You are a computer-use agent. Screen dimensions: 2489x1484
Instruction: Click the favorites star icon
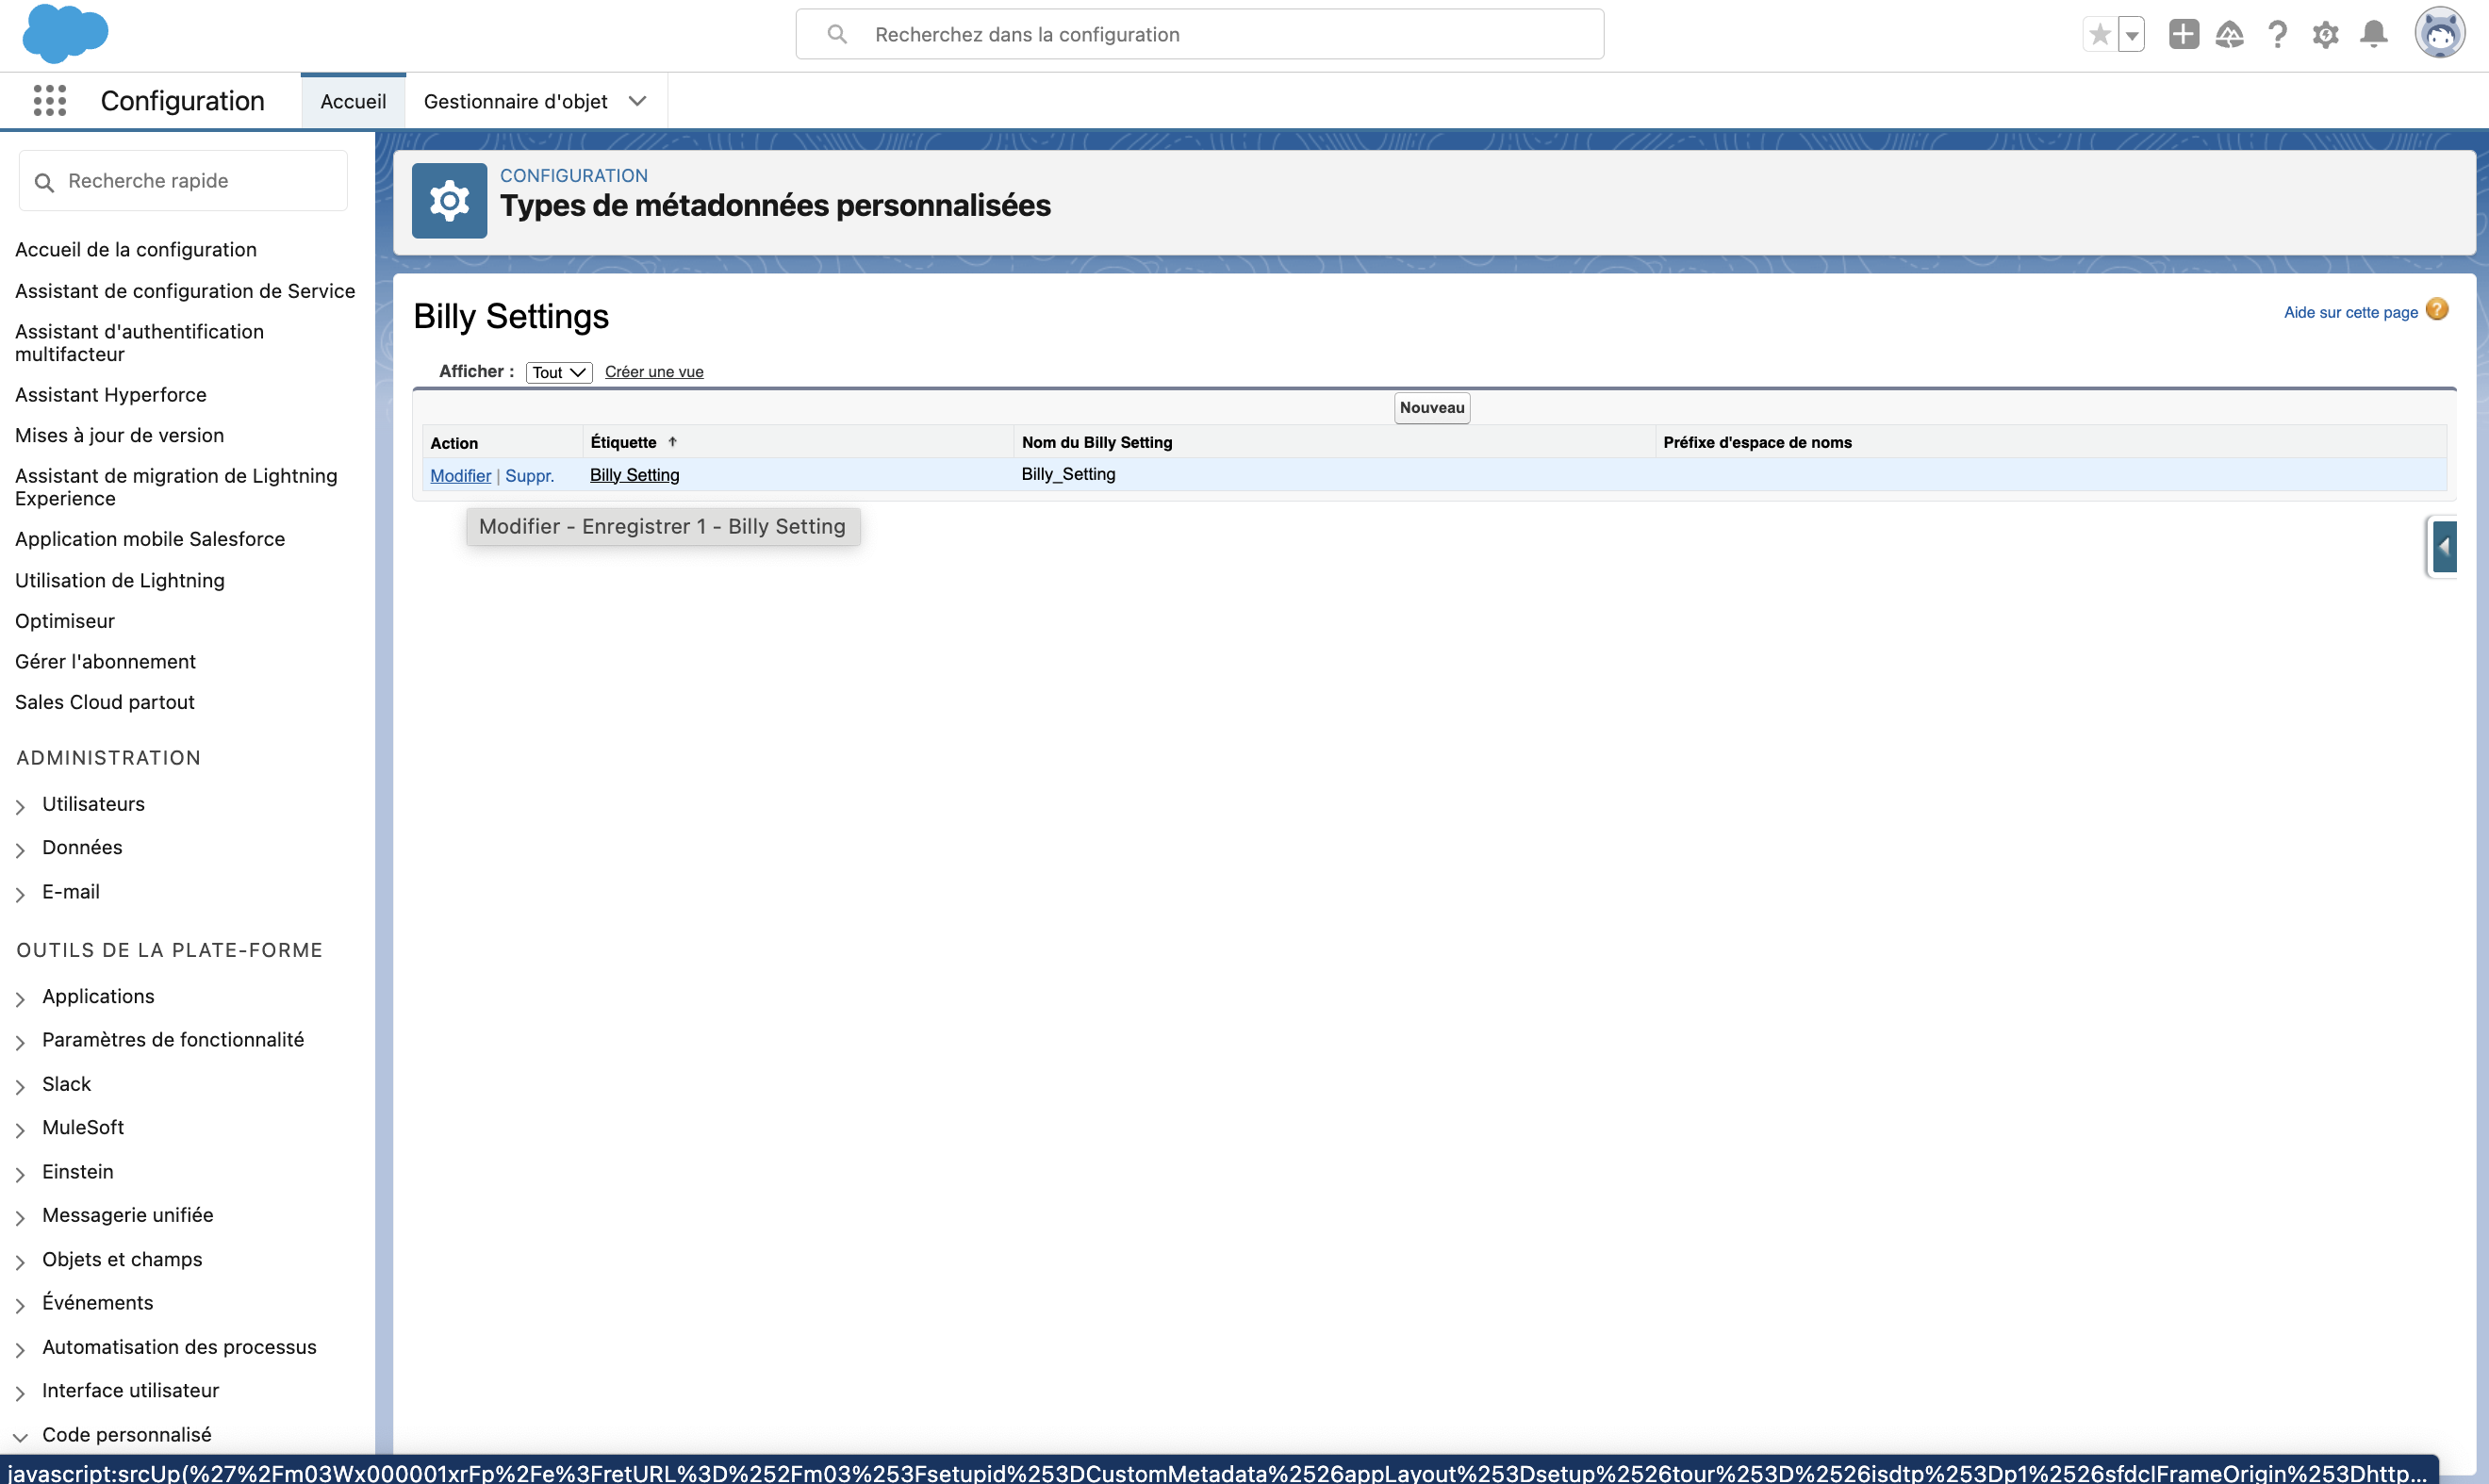point(2100,35)
